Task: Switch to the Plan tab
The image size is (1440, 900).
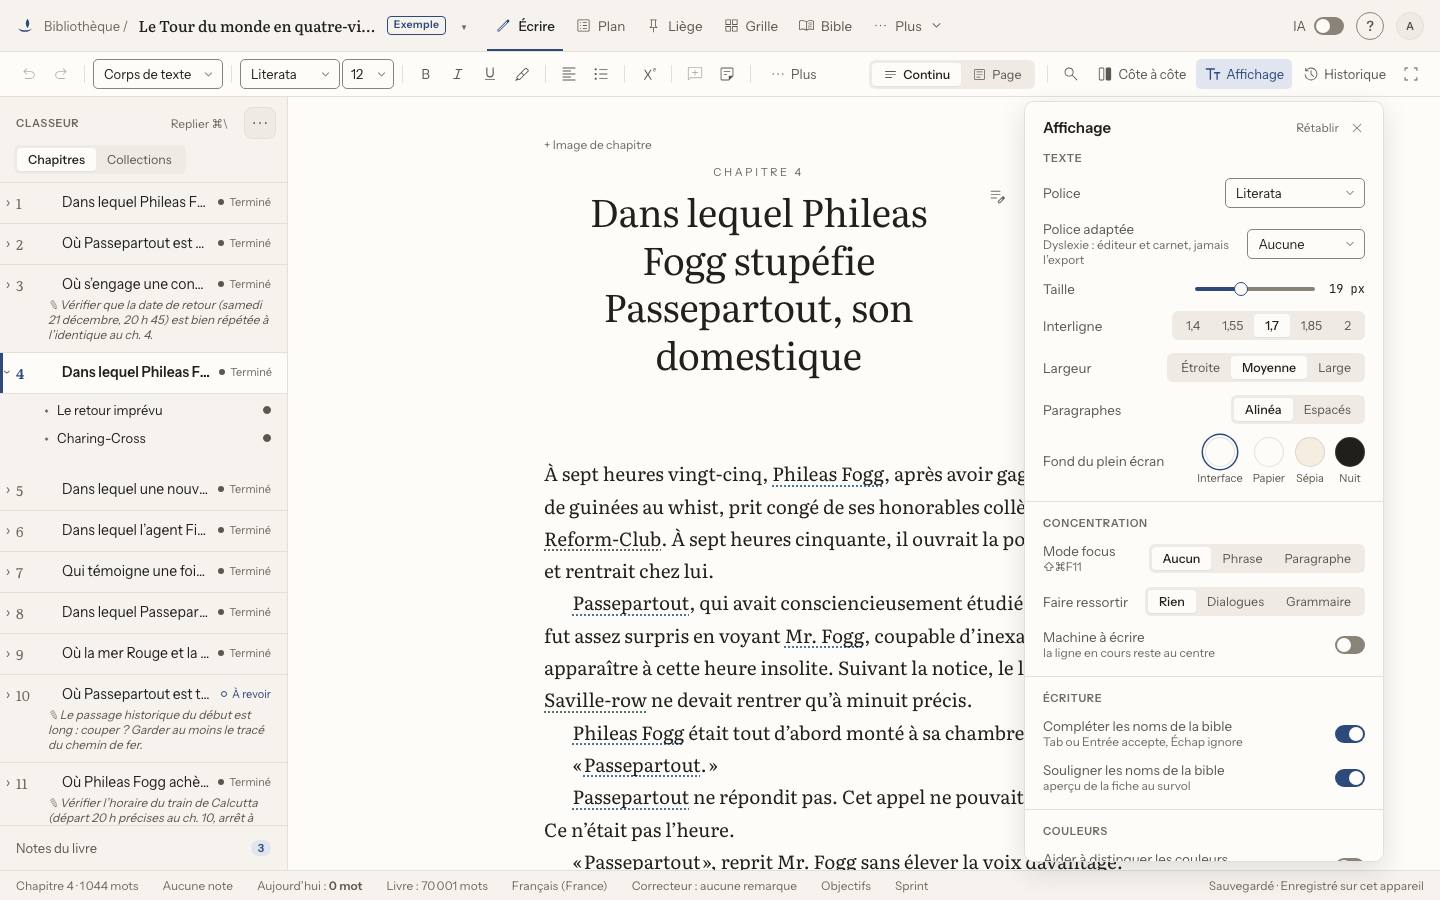Action: (x=601, y=26)
